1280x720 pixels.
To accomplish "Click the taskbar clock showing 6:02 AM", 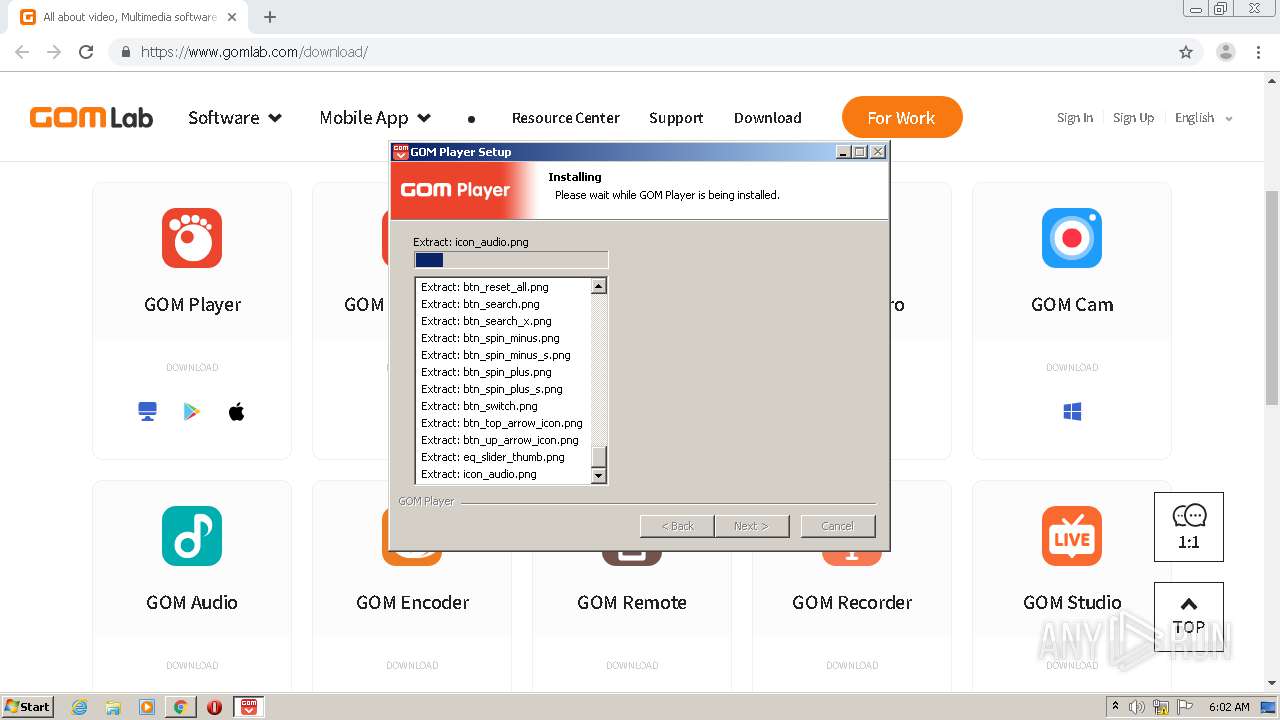I will pyautogui.click(x=1229, y=707).
